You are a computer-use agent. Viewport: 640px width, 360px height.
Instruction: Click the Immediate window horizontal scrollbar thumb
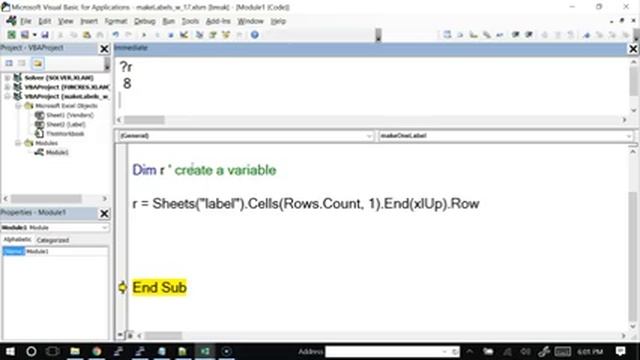pos(144,120)
